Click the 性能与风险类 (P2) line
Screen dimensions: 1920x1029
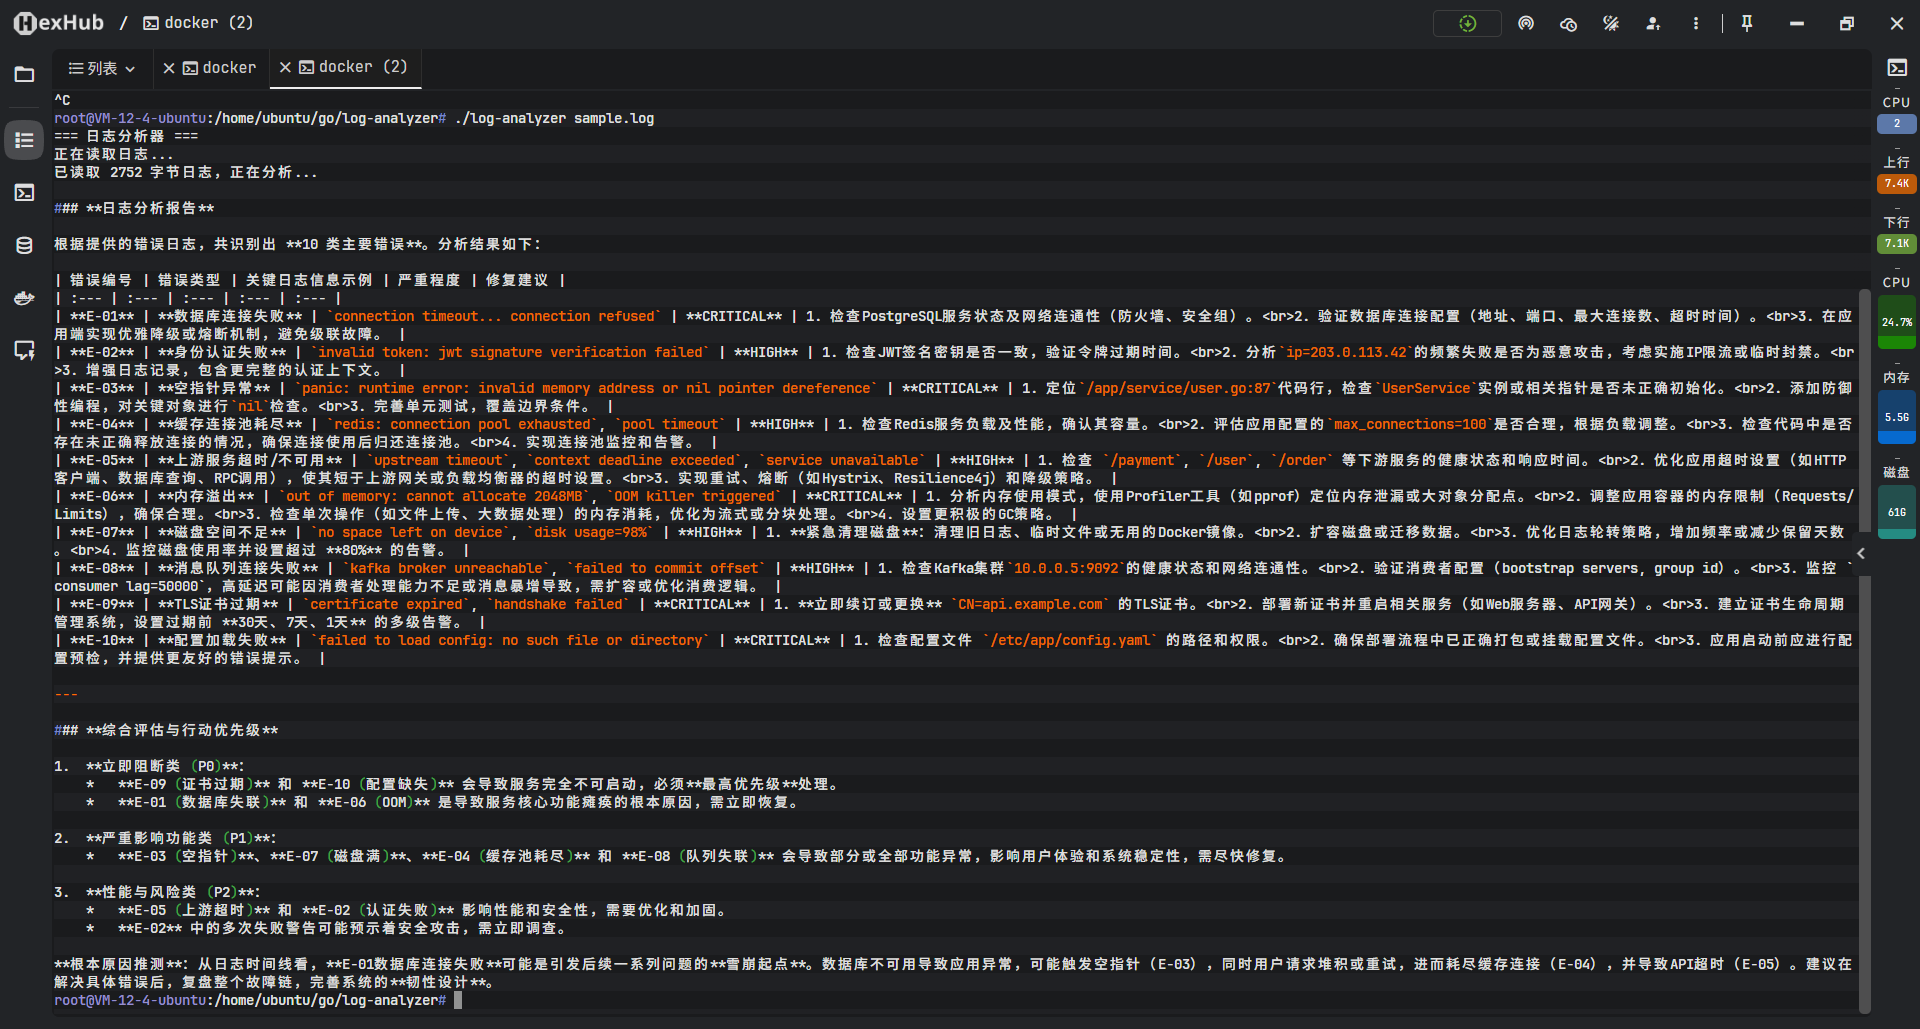157,892
